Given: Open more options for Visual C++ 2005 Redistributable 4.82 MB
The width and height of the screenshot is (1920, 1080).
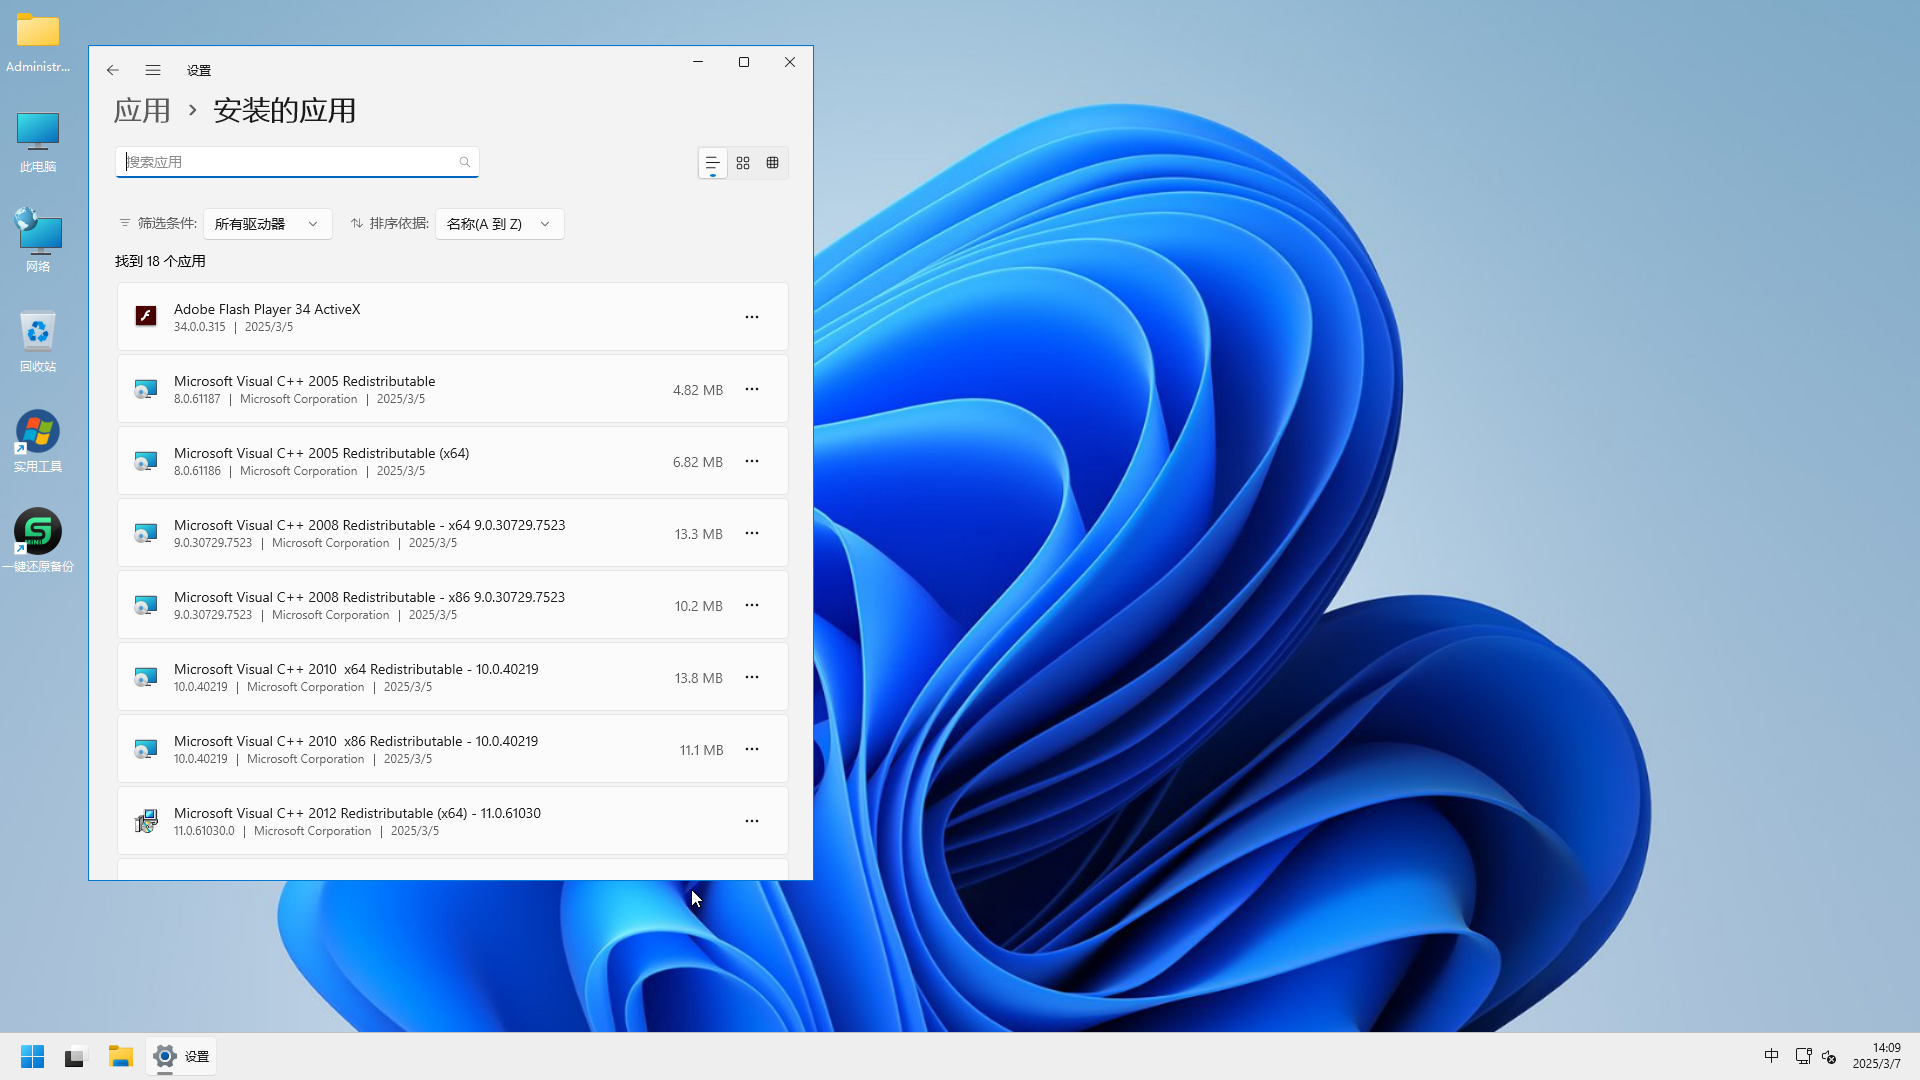Looking at the screenshot, I should tap(752, 389).
